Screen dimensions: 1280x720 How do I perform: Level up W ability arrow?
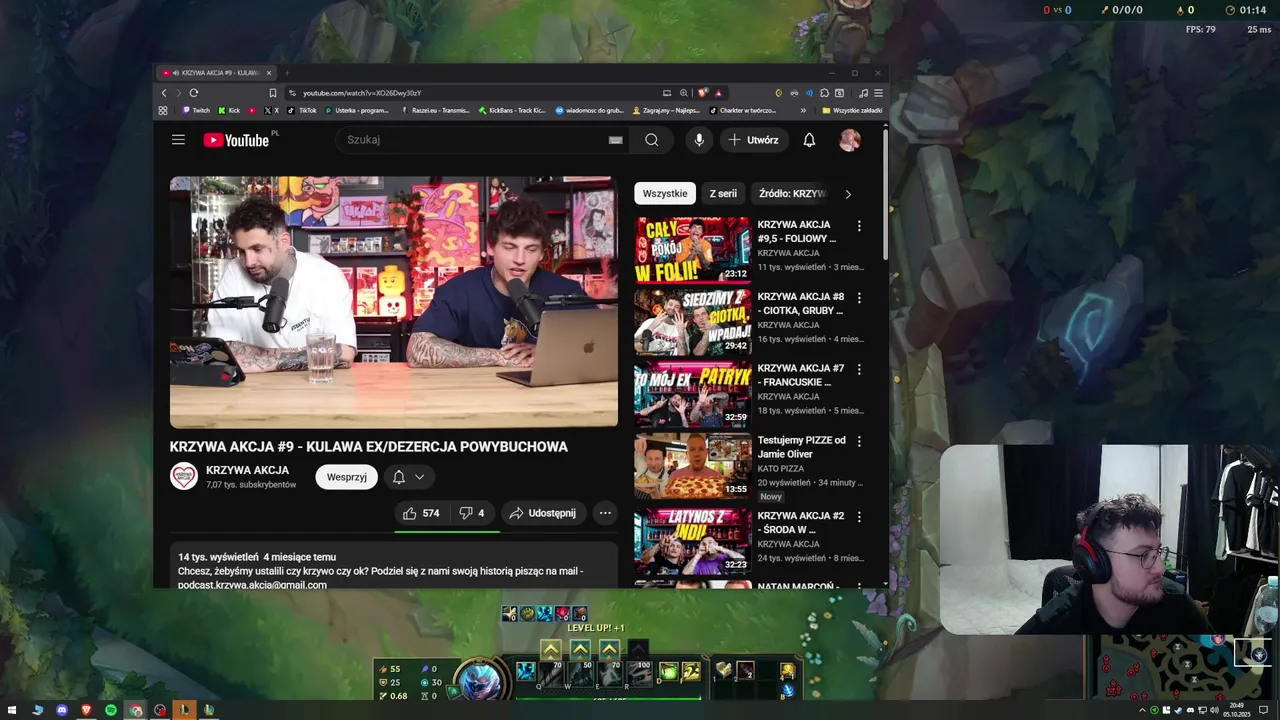(580, 649)
